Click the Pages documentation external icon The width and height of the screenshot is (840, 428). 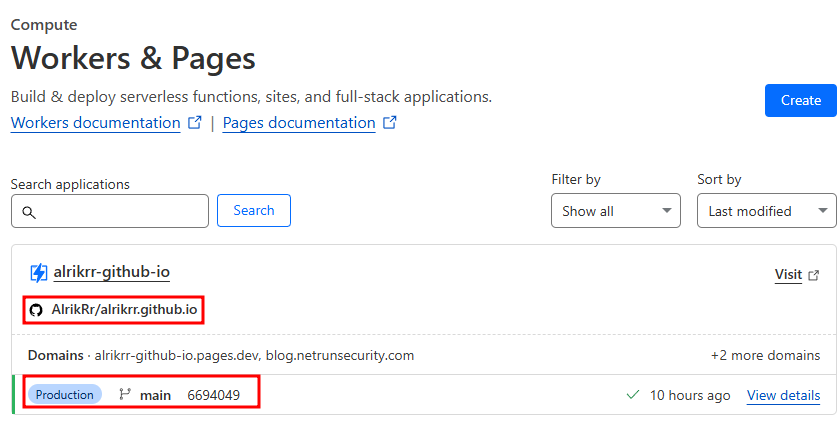click(x=390, y=123)
